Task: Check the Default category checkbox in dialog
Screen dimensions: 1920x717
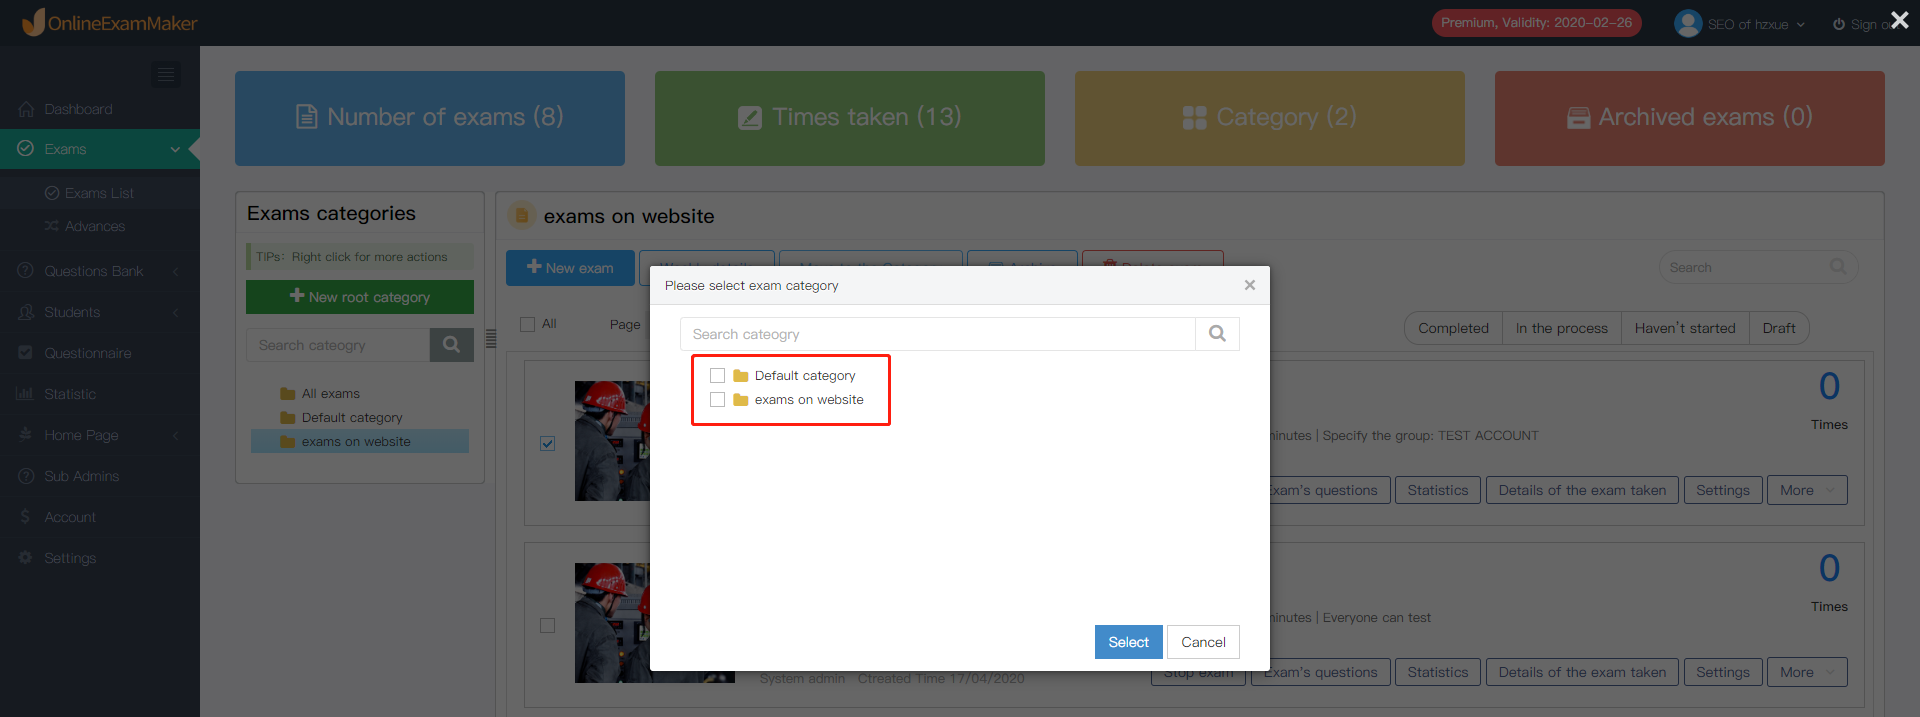Action: [x=717, y=376]
